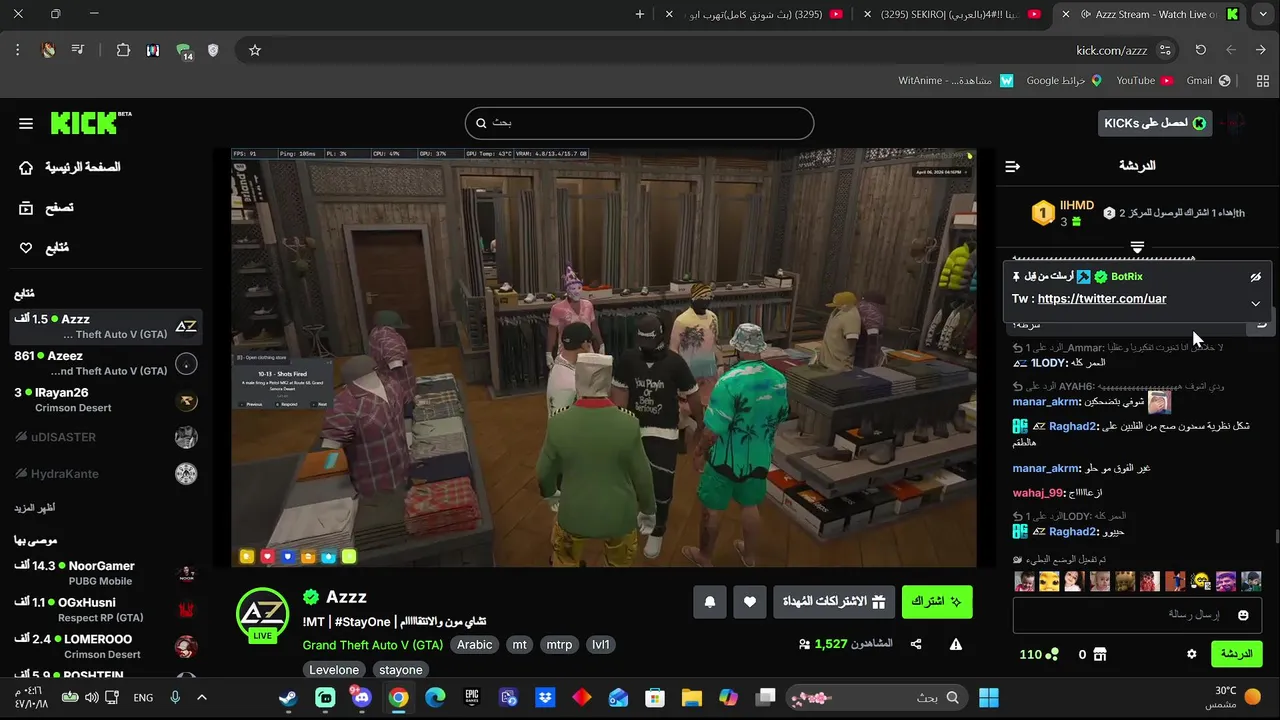Open OGxHusni recommended channel

(105, 610)
